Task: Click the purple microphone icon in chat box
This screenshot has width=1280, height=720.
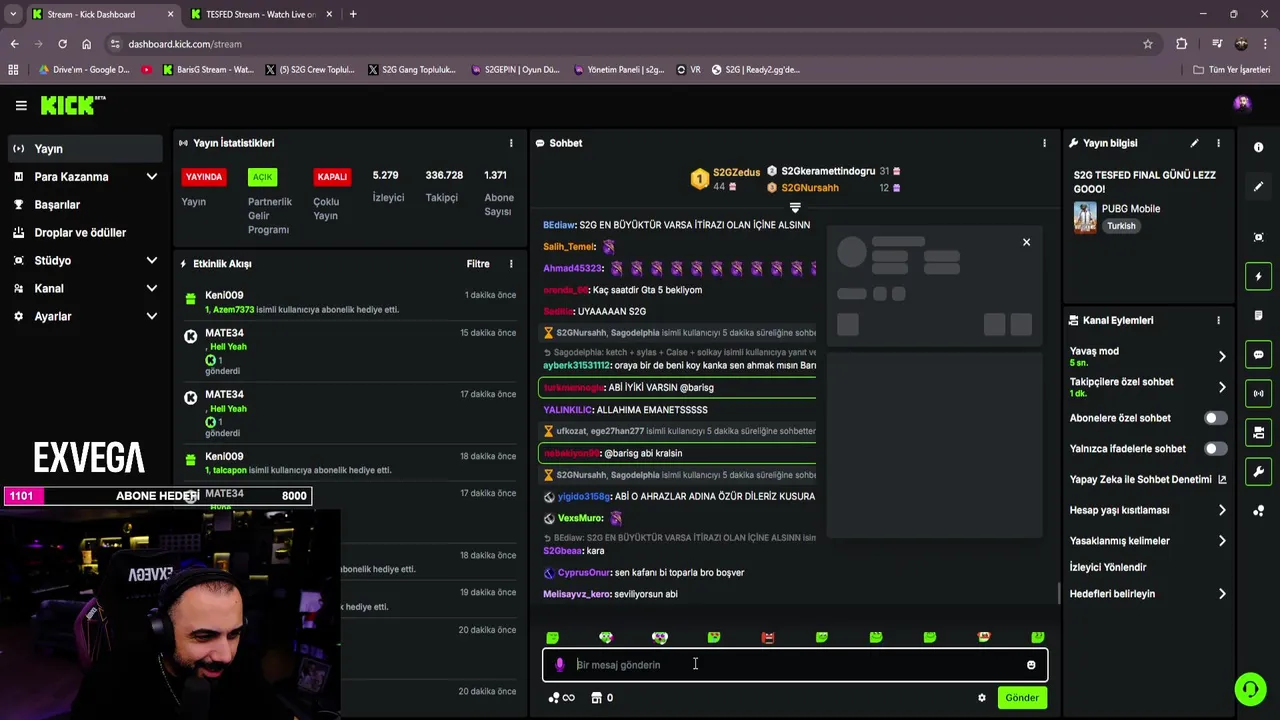Action: (x=559, y=665)
